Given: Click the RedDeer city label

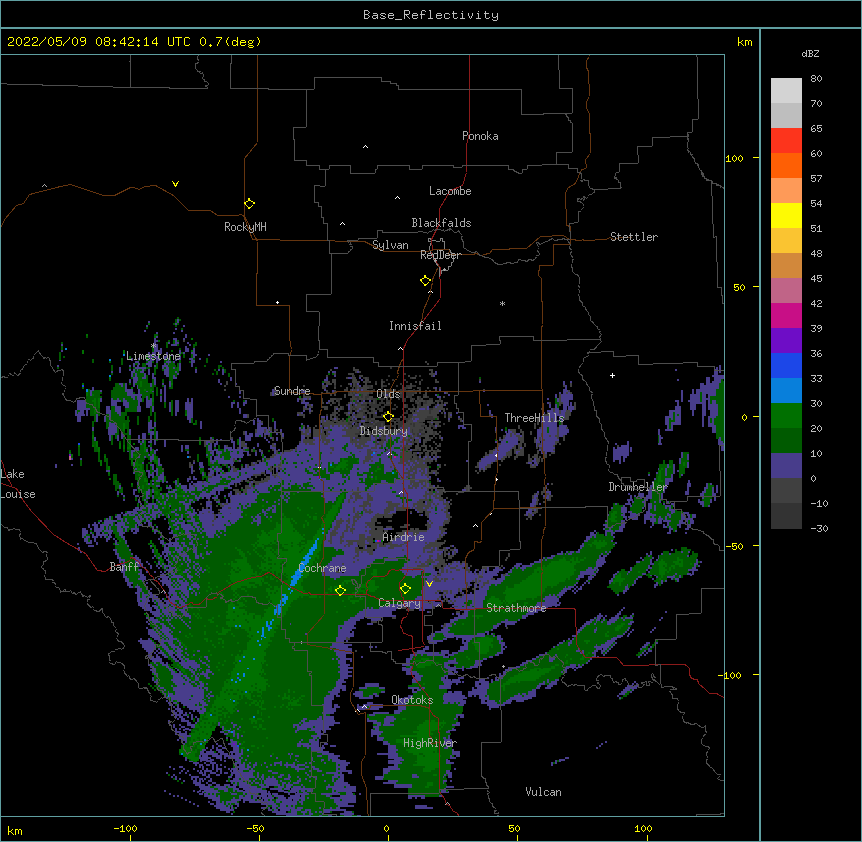Looking at the screenshot, I should (440, 255).
